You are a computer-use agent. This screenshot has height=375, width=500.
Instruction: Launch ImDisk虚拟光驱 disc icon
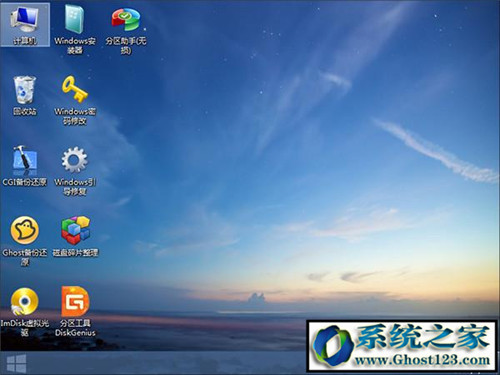24,312
